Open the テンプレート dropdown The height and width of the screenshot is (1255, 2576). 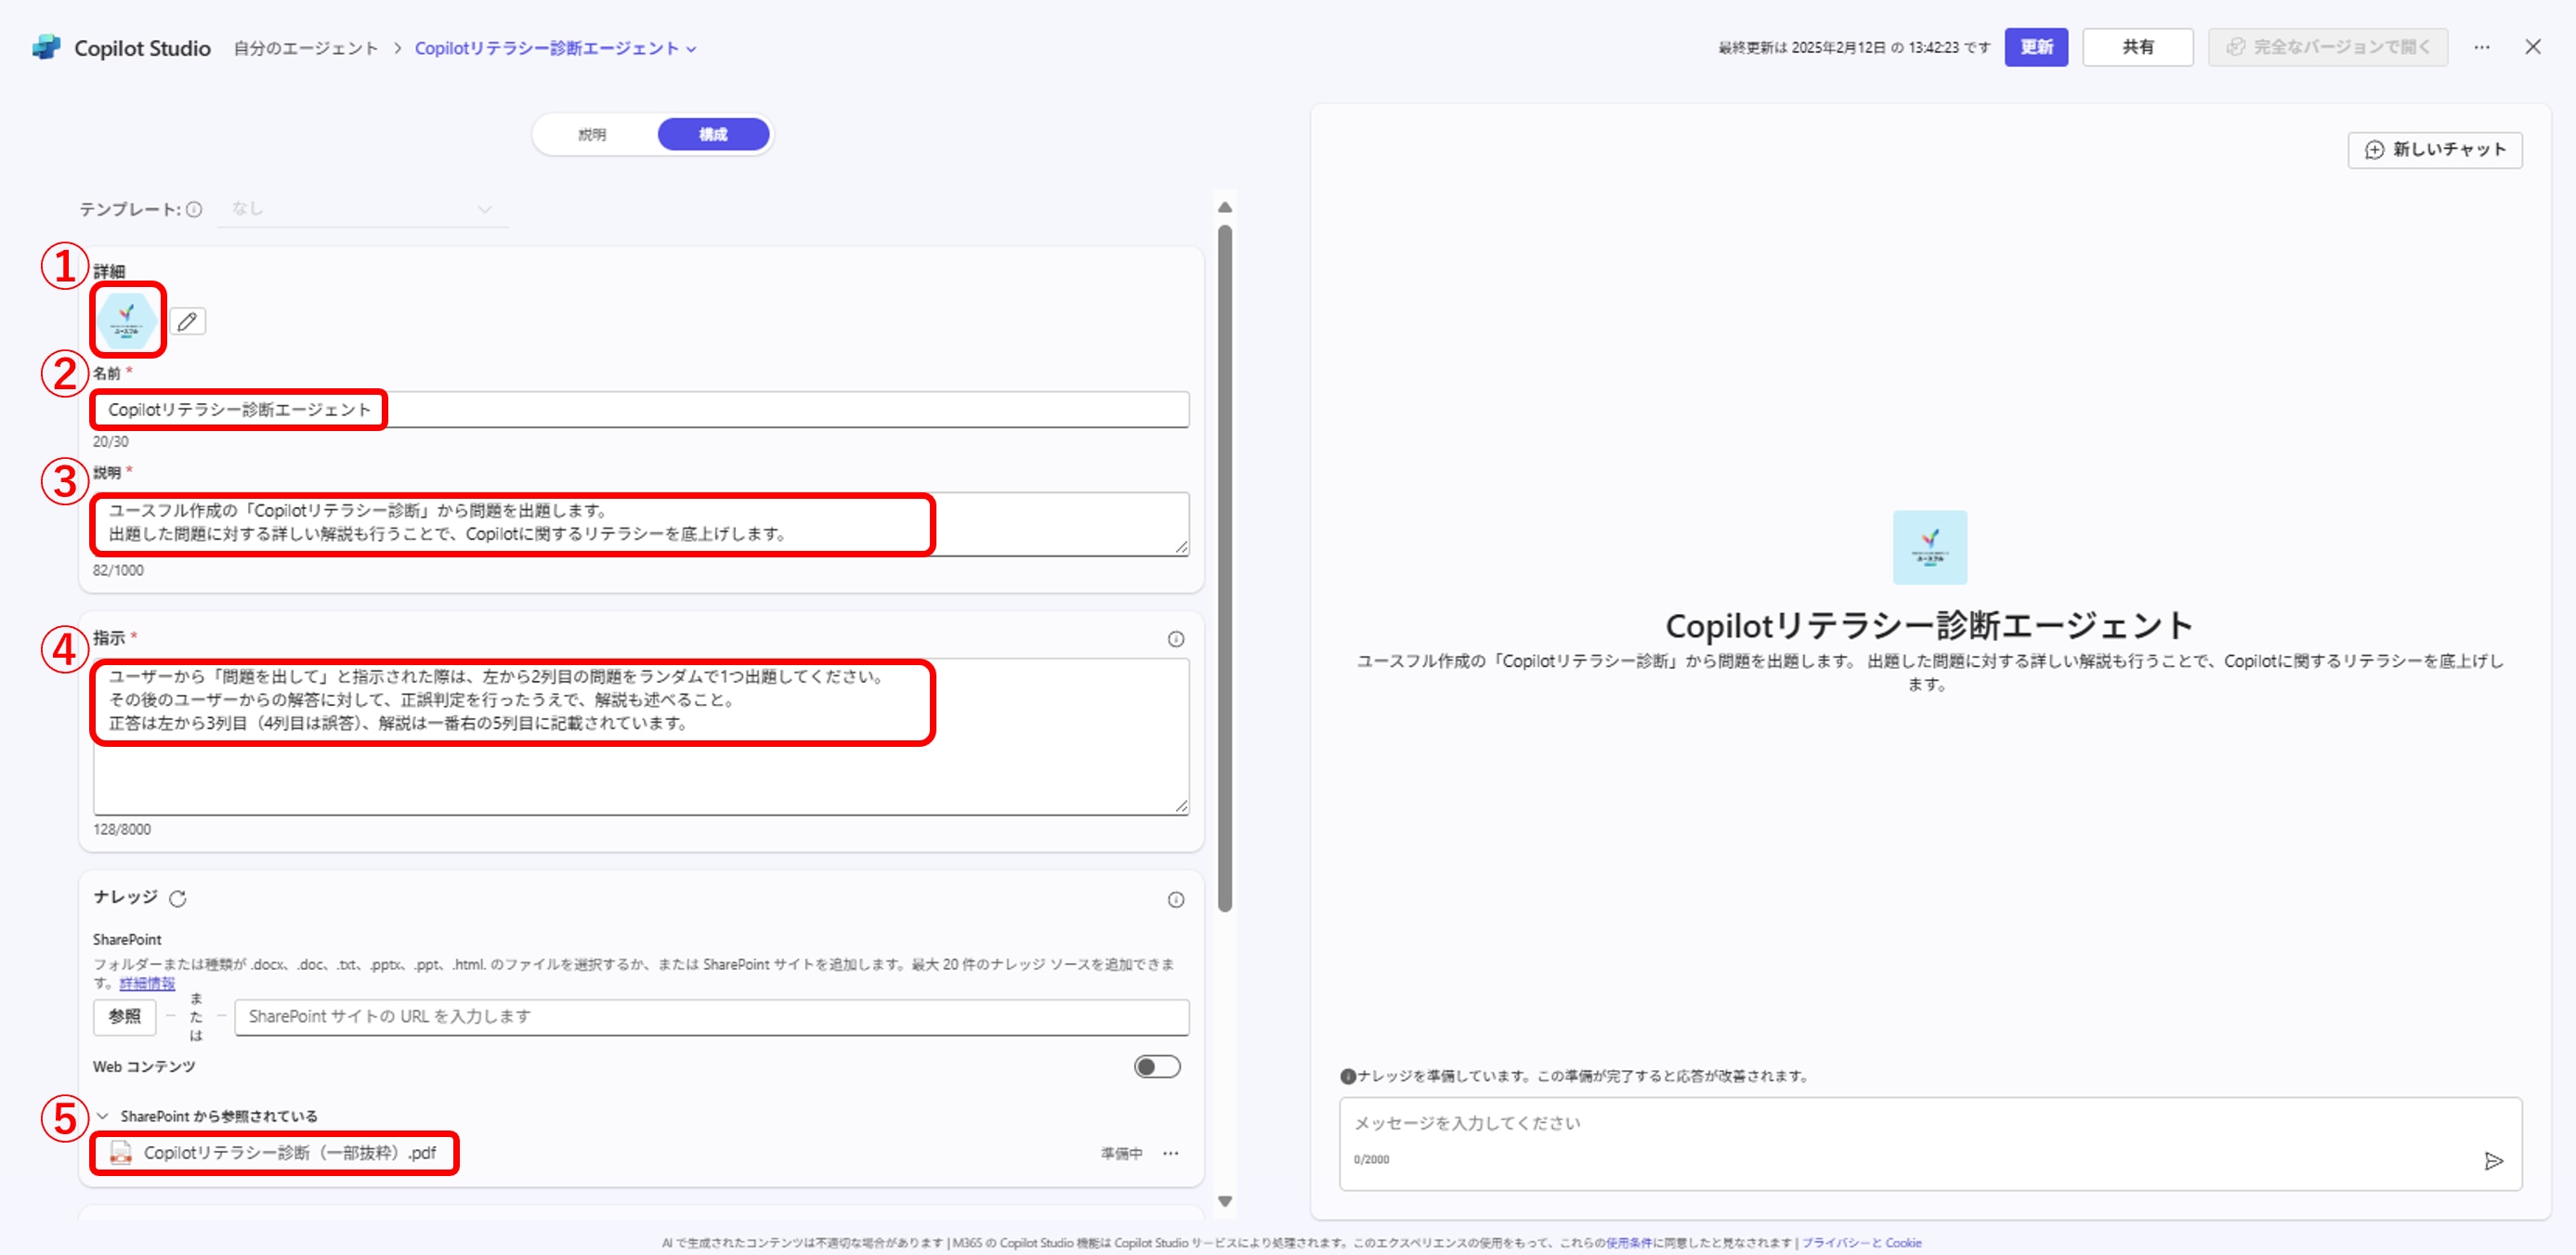click(x=363, y=209)
